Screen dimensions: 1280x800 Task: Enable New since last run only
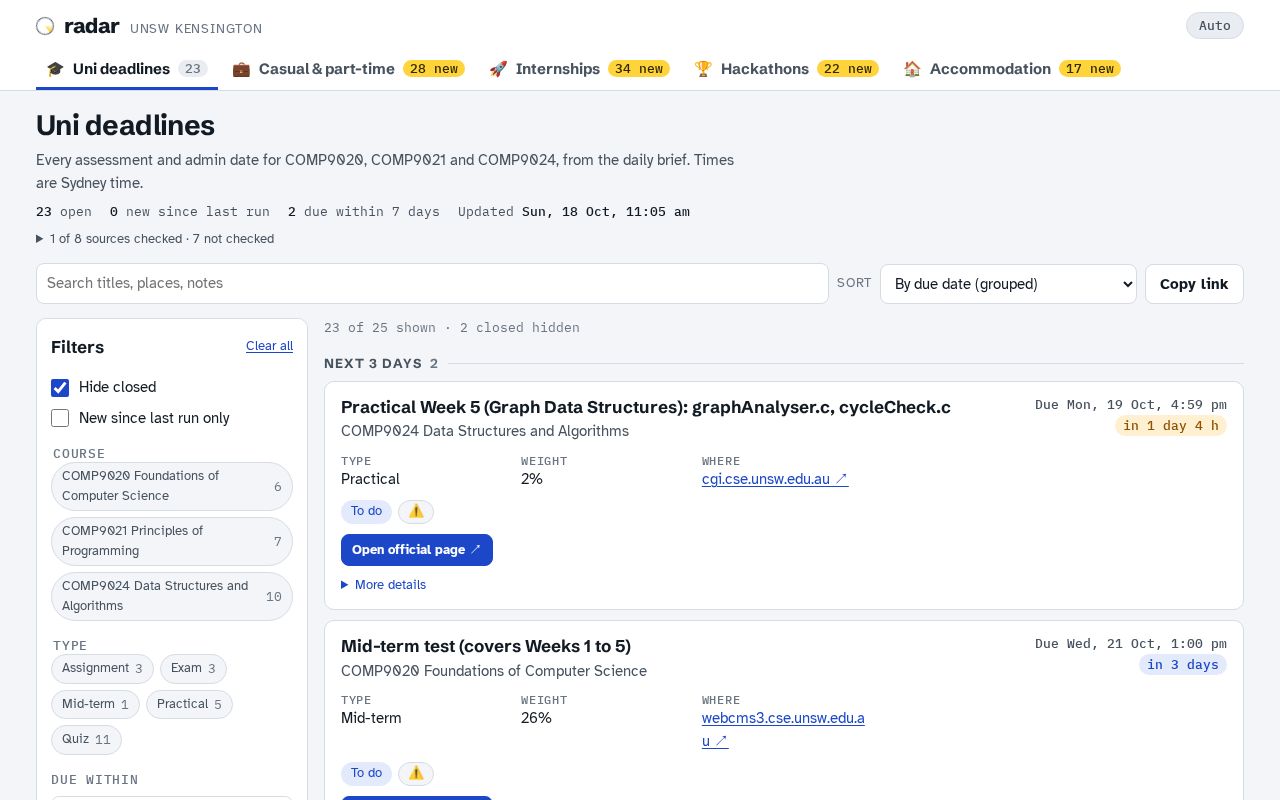pyautogui.click(x=60, y=418)
